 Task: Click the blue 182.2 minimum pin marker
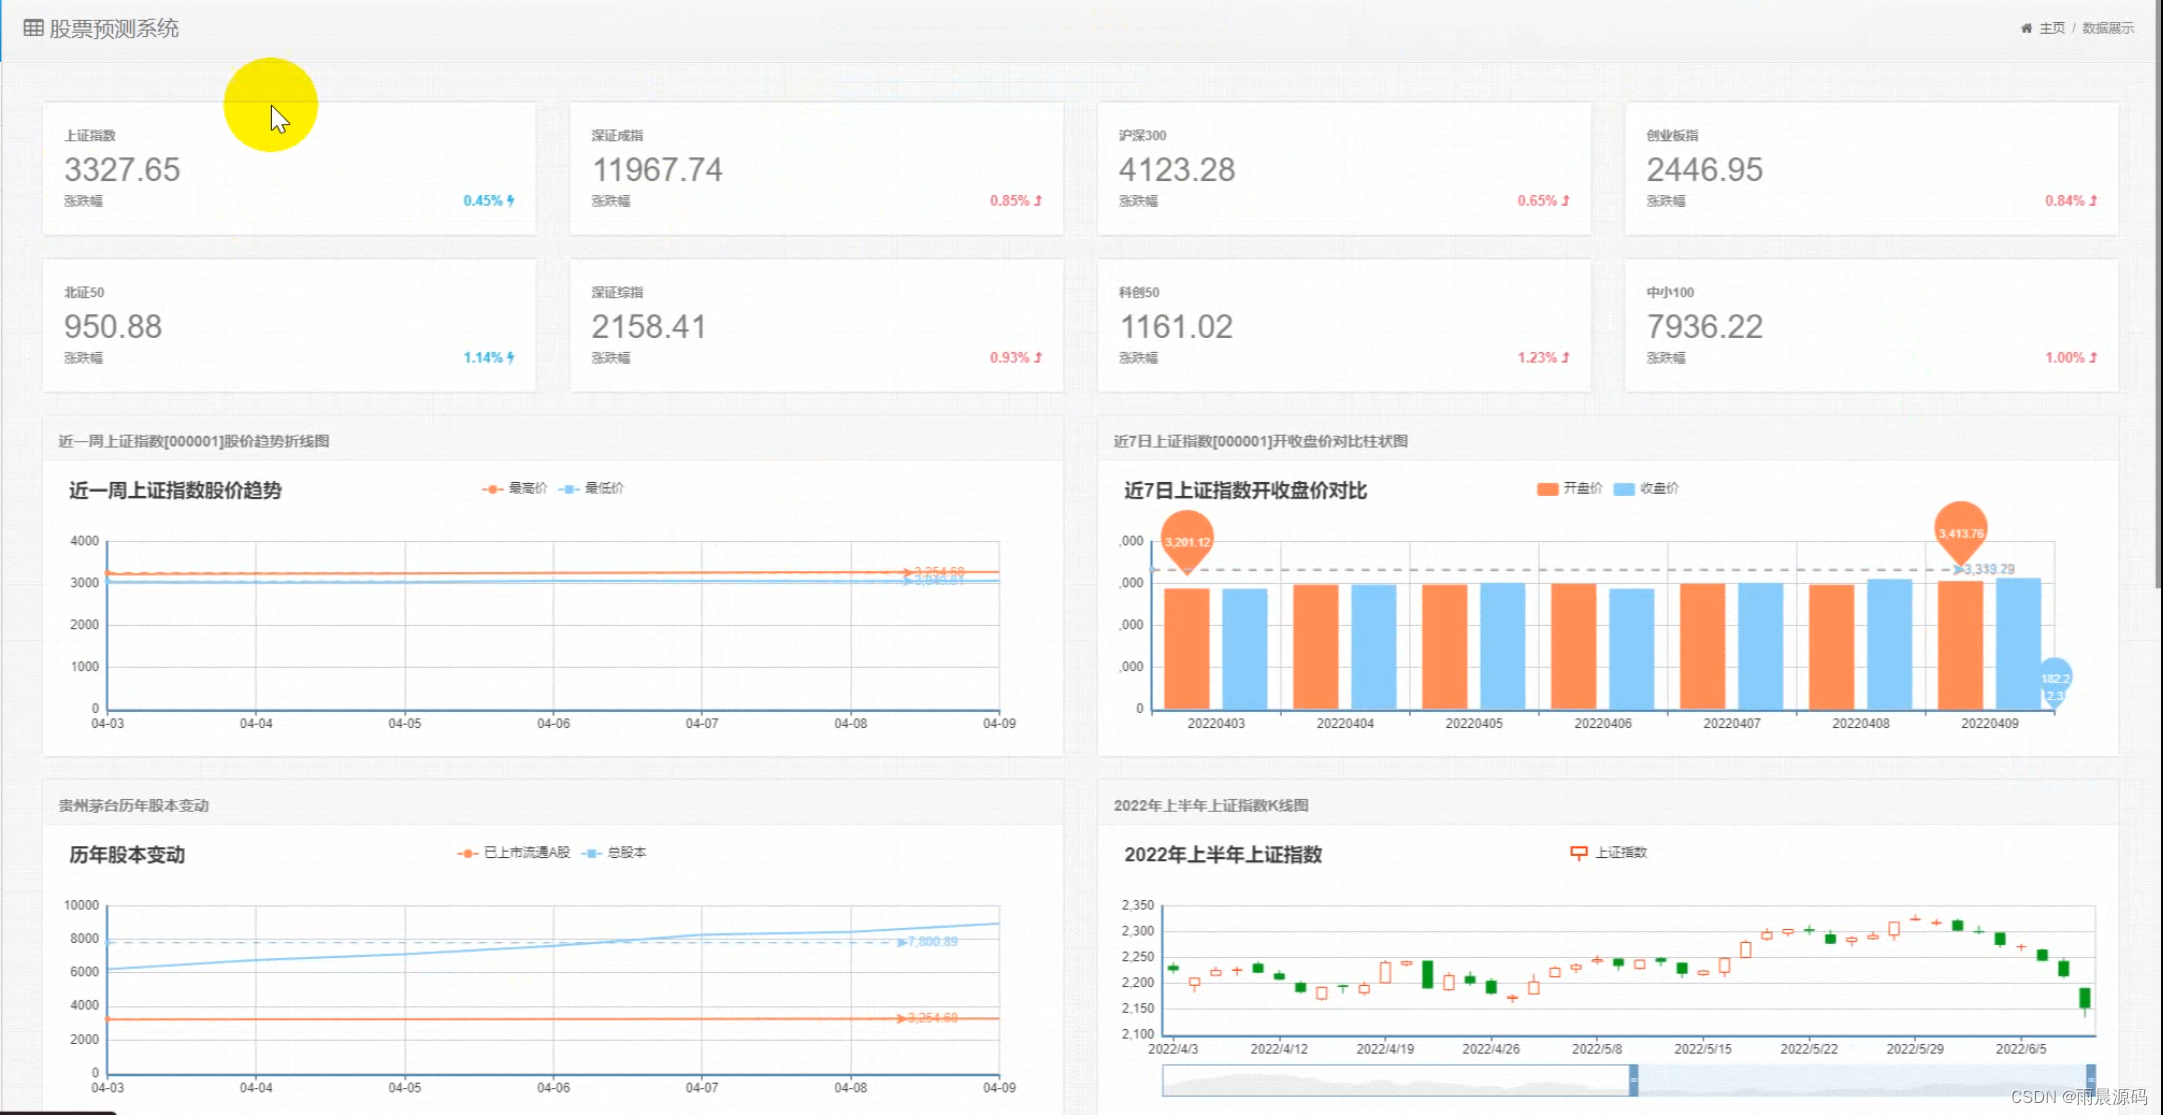click(x=2054, y=684)
